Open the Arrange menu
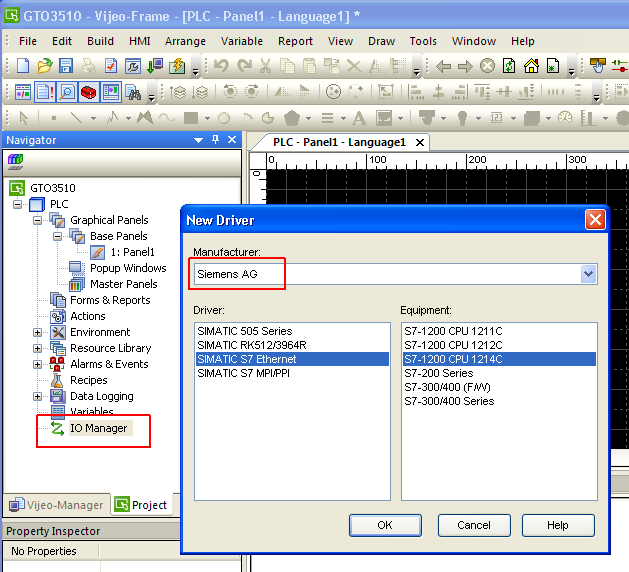The width and height of the screenshot is (629, 572). pos(185,41)
